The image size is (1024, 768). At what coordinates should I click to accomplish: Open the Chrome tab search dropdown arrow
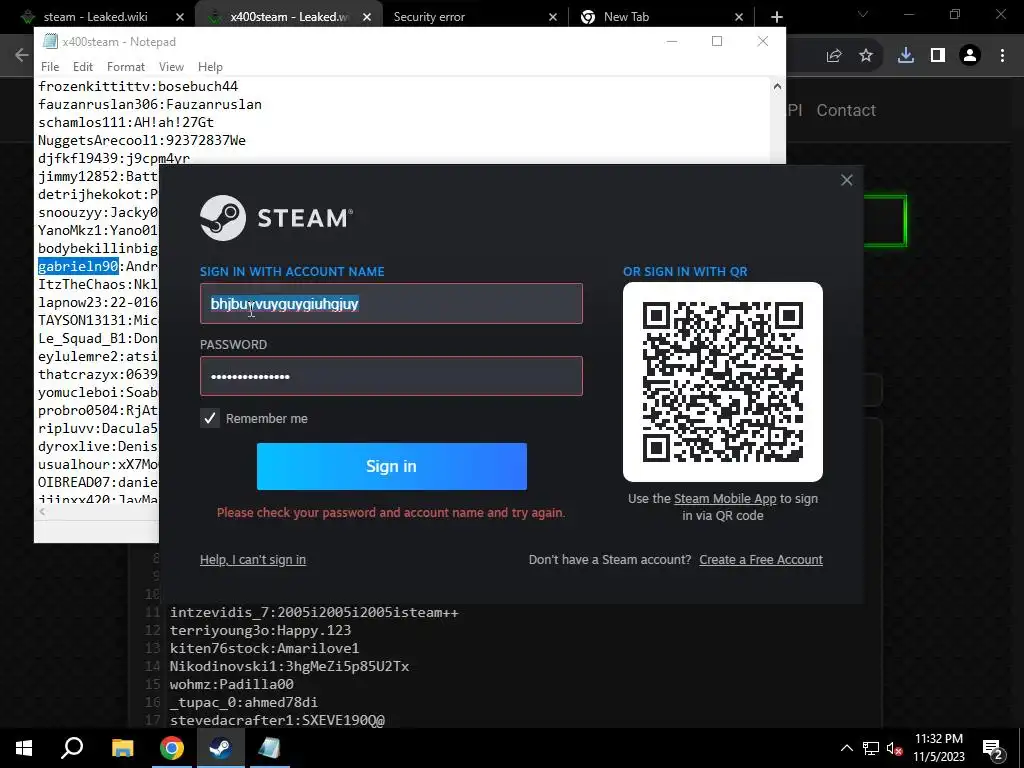point(863,14)
